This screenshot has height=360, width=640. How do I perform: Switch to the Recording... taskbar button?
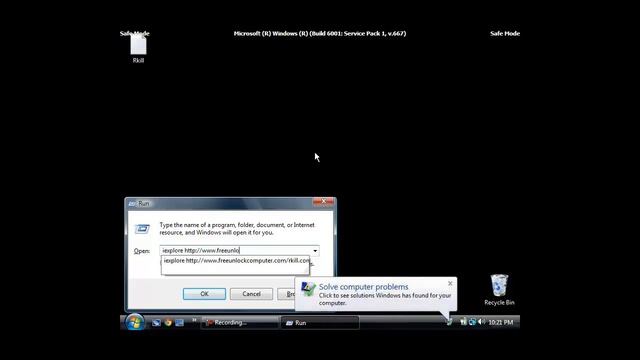[x=240, y=322]
